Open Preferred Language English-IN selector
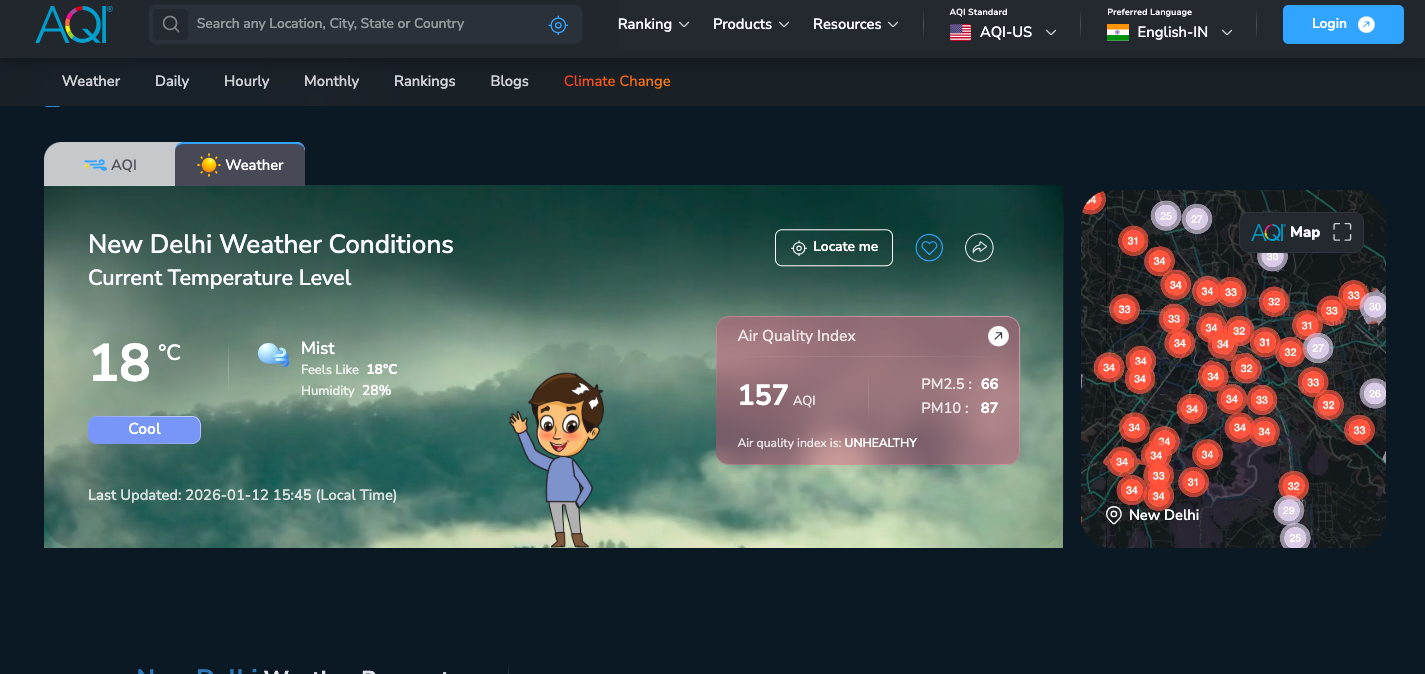 point(1170,32)
